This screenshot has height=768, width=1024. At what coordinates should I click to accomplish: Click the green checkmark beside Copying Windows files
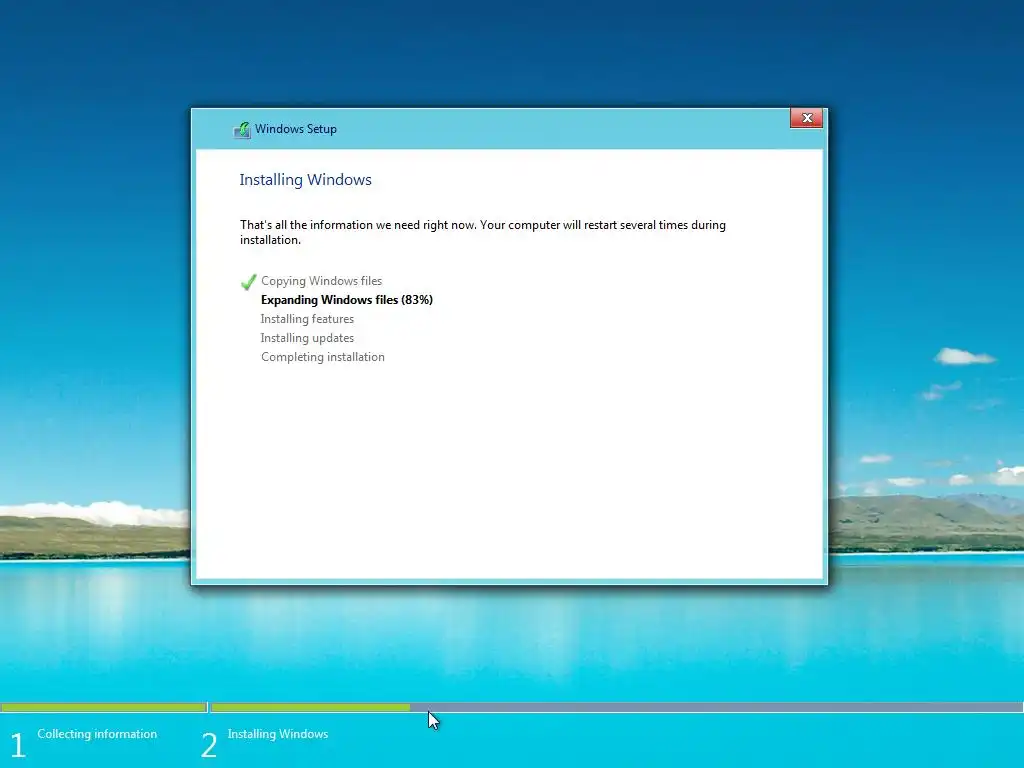[248, 282]
